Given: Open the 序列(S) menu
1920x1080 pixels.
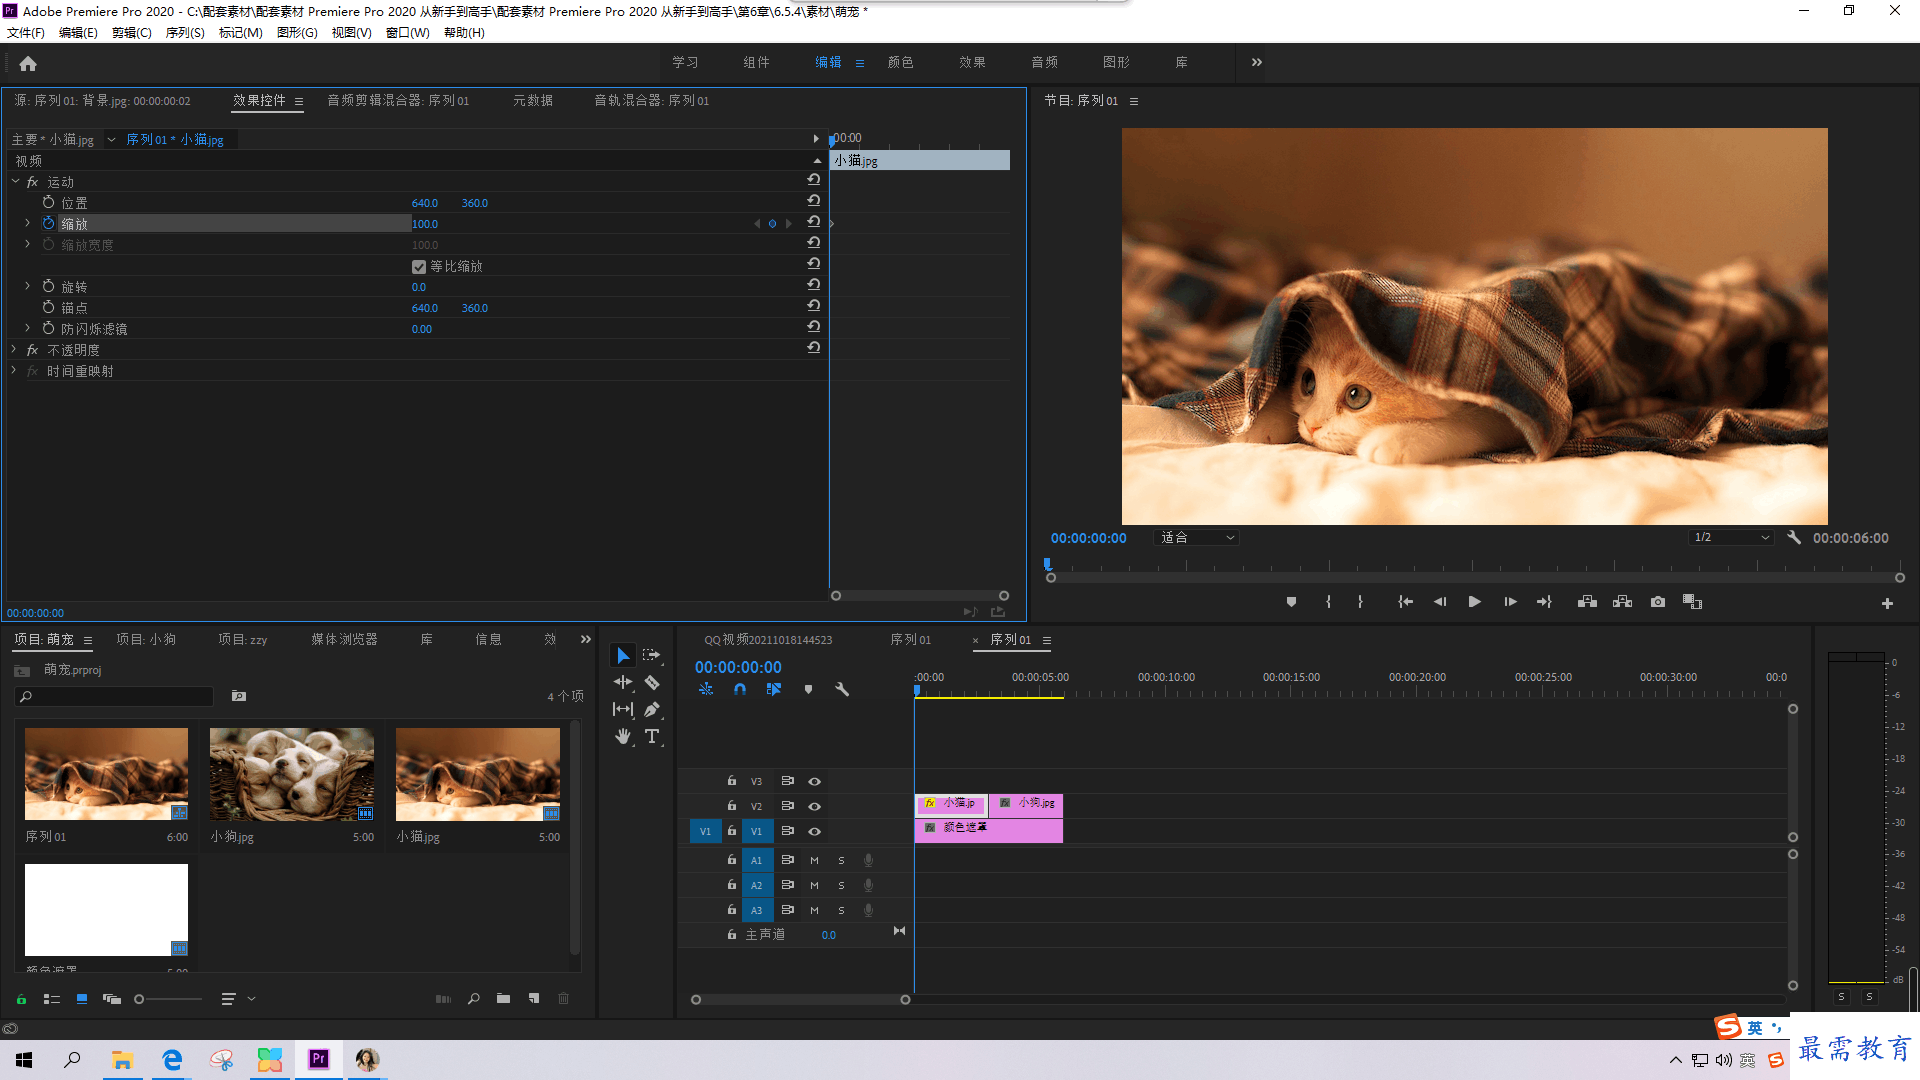Looking at the screenshot, I should point(185,33).
